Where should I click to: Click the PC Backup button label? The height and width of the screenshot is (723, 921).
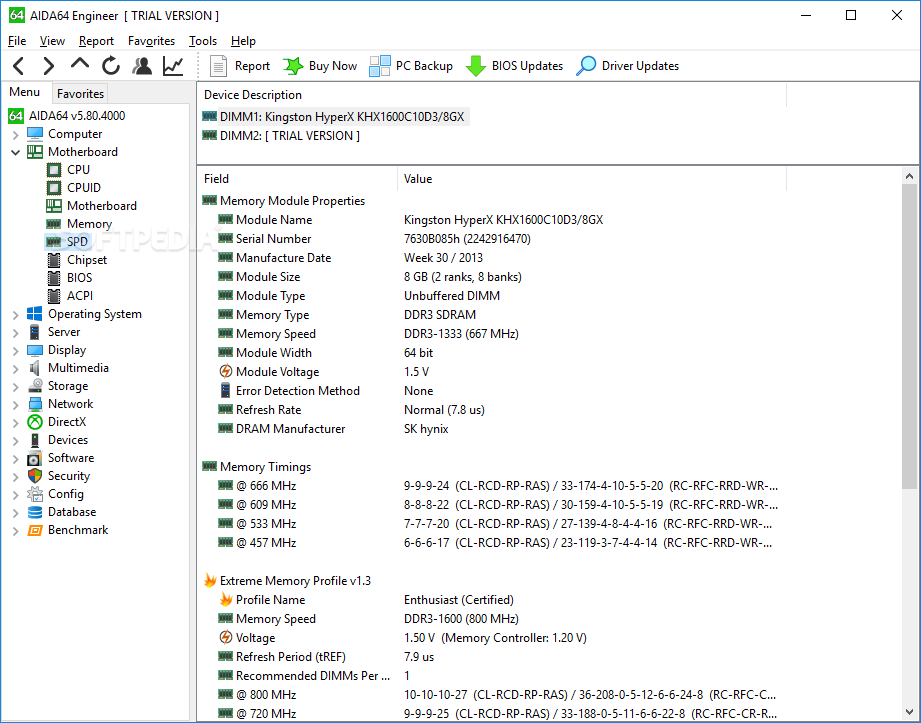point(424,66)
